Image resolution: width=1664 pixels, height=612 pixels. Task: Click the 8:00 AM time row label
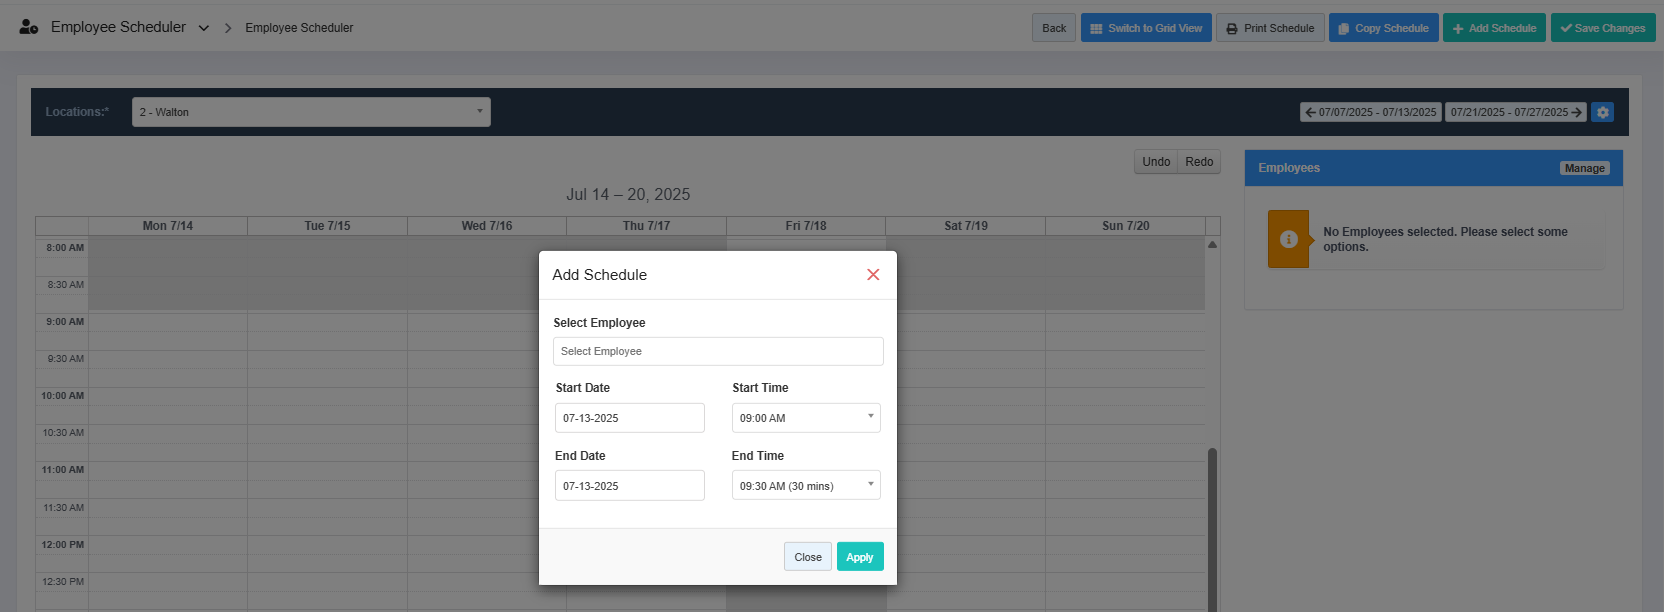tap(65, 248)
